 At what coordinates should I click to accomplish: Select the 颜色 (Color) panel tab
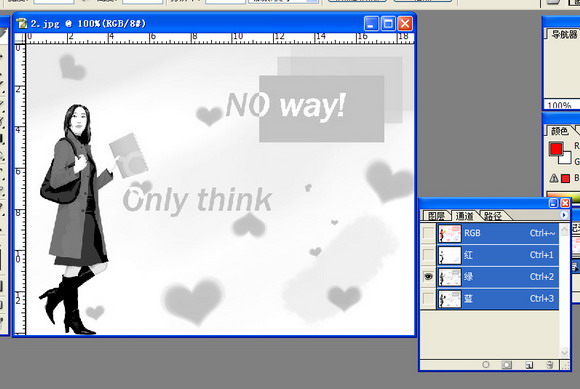click(559, 131)
